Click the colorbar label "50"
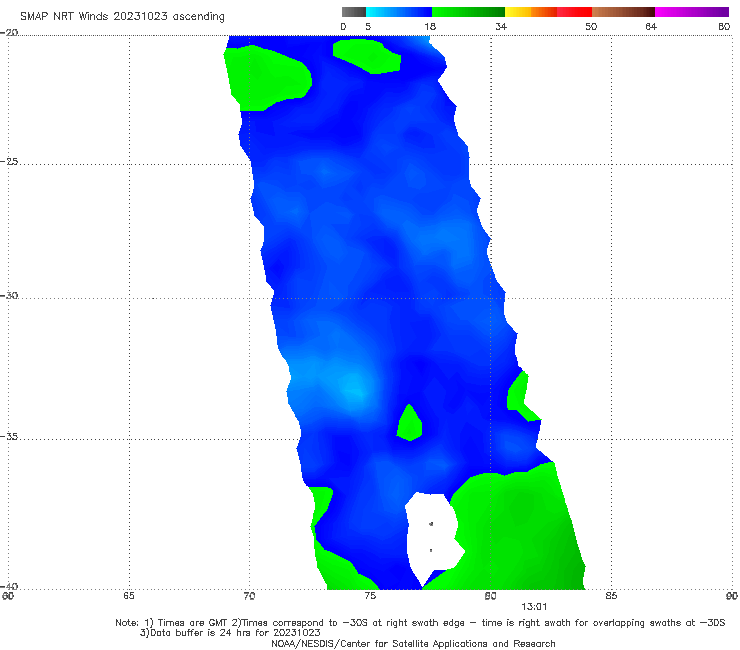Image resolution: width=740 pixels, height=650 pixels. click(591, 26)
